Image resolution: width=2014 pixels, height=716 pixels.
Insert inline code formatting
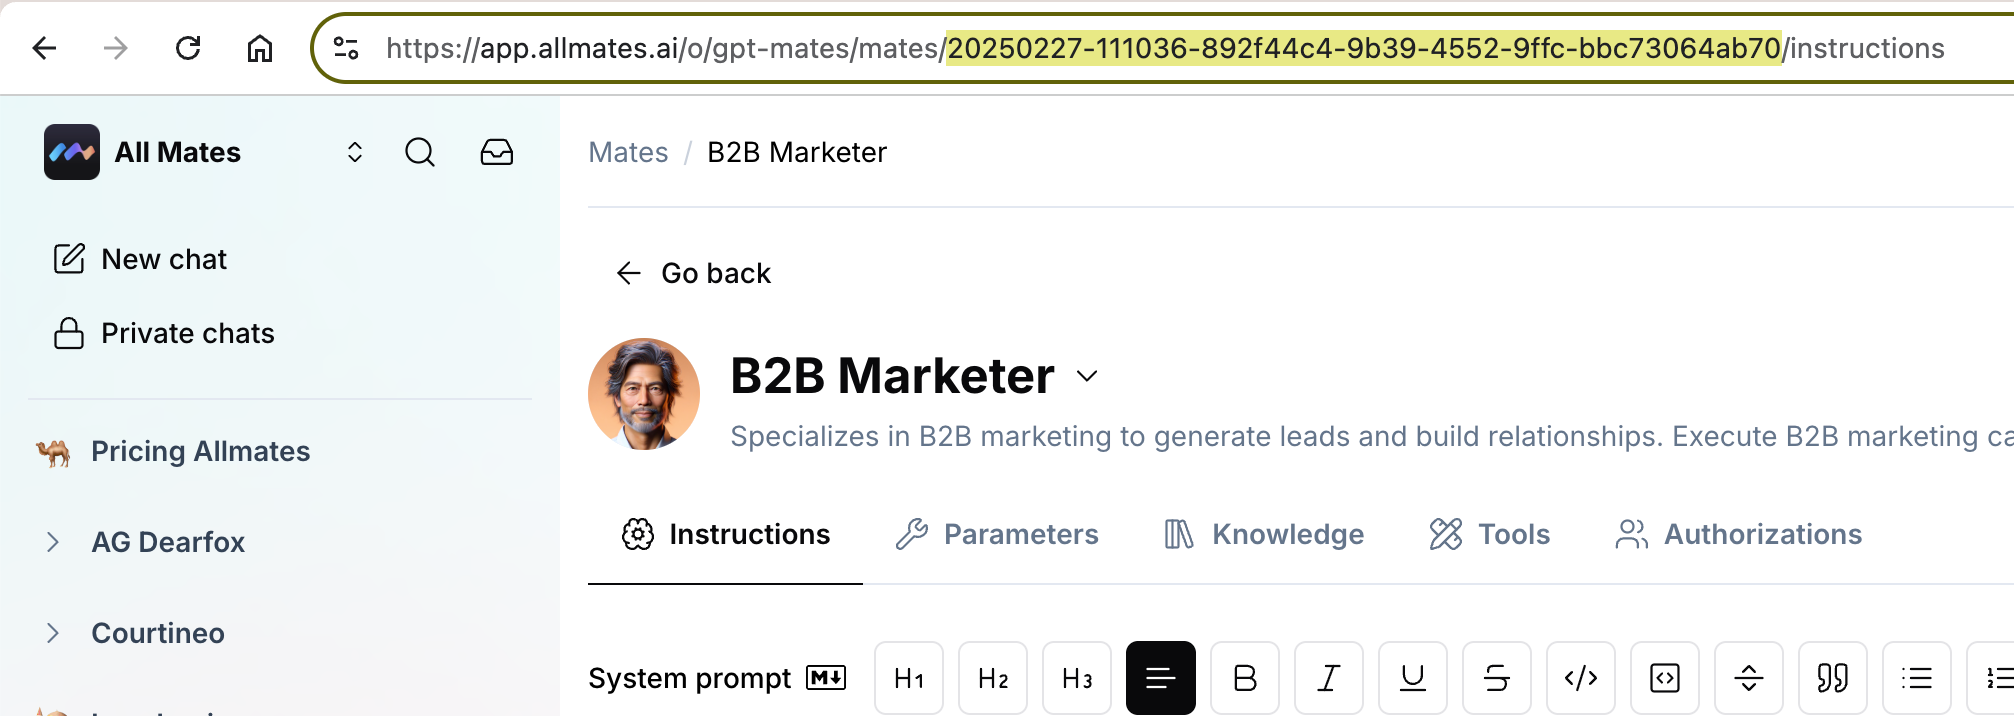pos(1581,678)
